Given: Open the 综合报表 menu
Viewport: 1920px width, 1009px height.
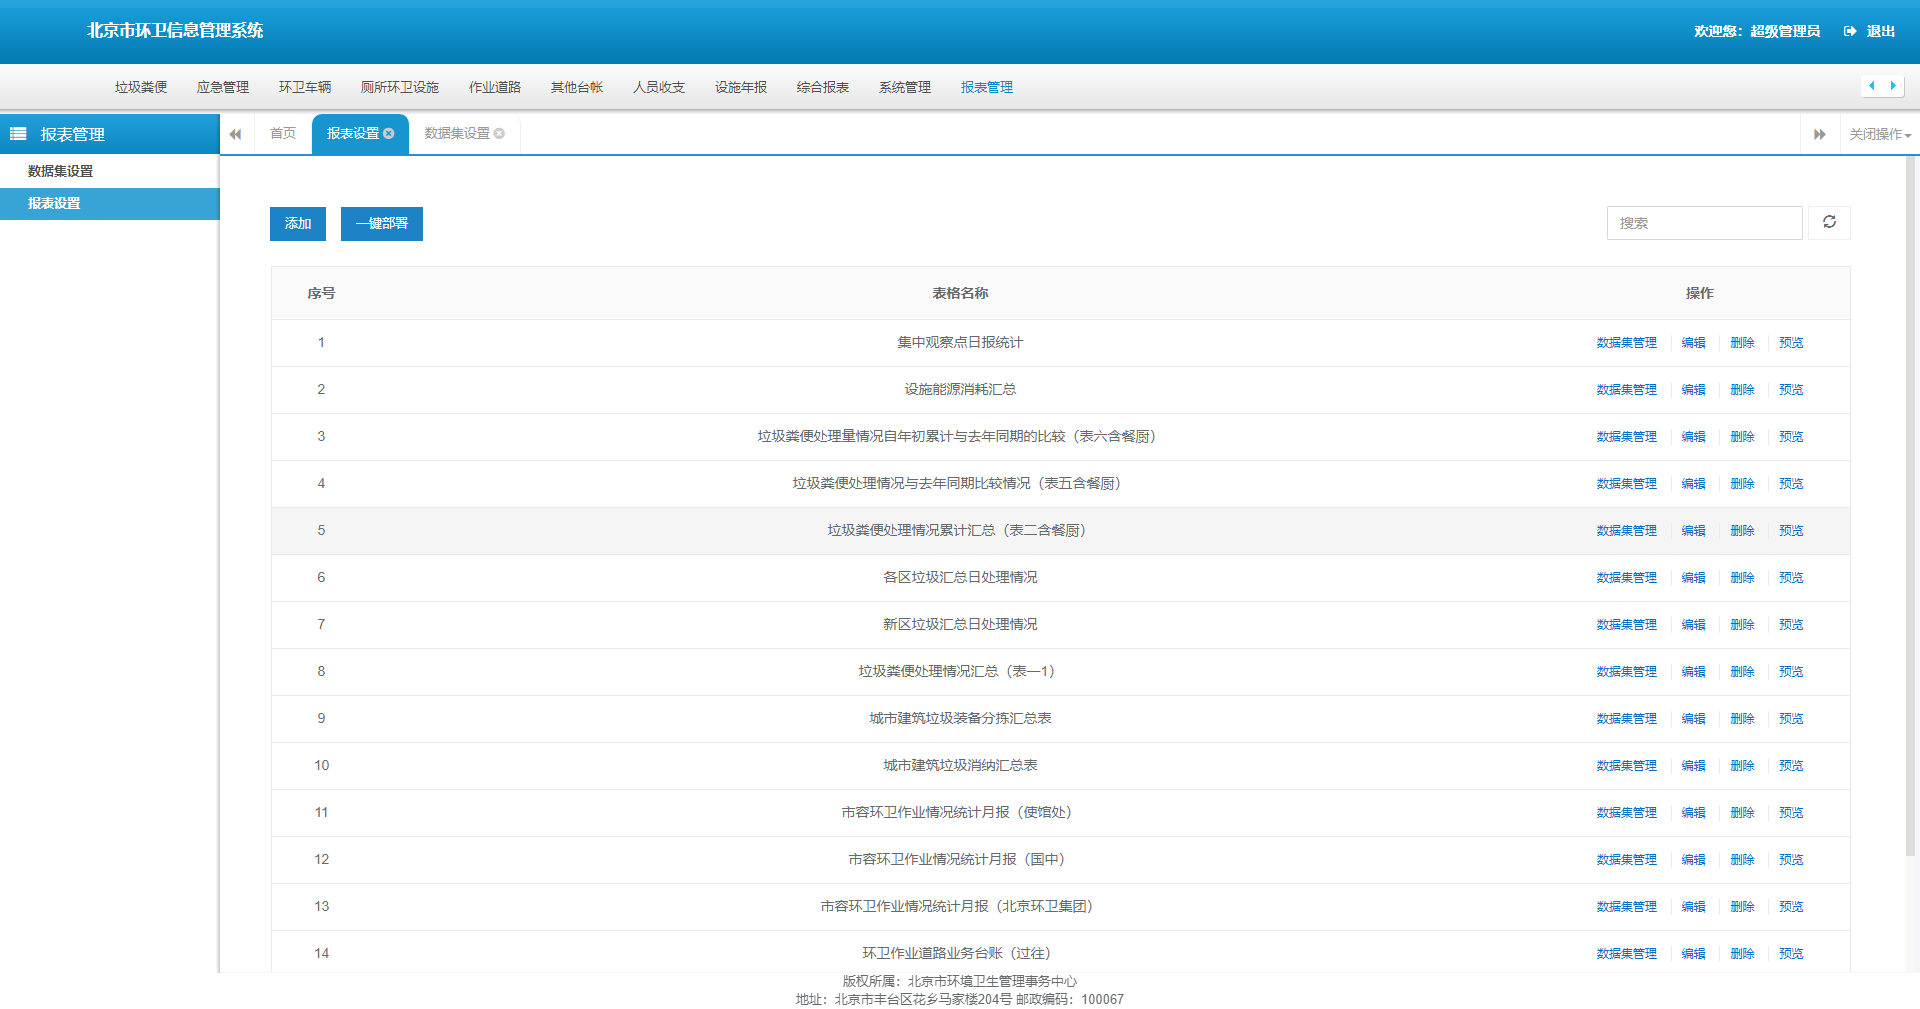Looking at the screenshot, I should [823, 87].
